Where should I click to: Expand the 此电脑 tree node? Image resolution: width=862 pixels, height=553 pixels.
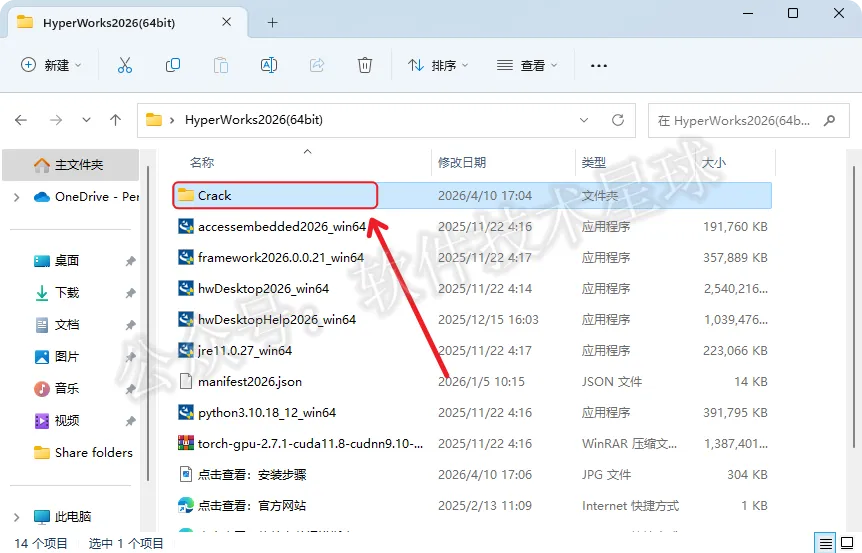pyautogui.click(x=16, y=517)
